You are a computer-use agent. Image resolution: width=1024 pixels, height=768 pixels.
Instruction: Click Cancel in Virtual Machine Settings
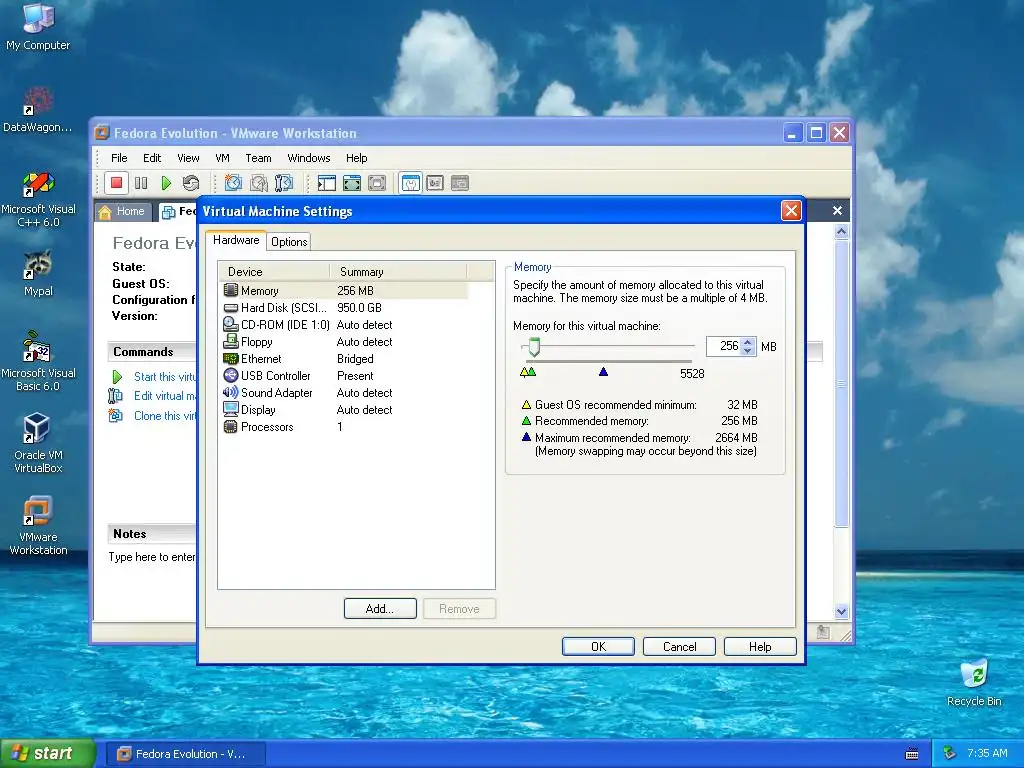[x=679, y=647]
